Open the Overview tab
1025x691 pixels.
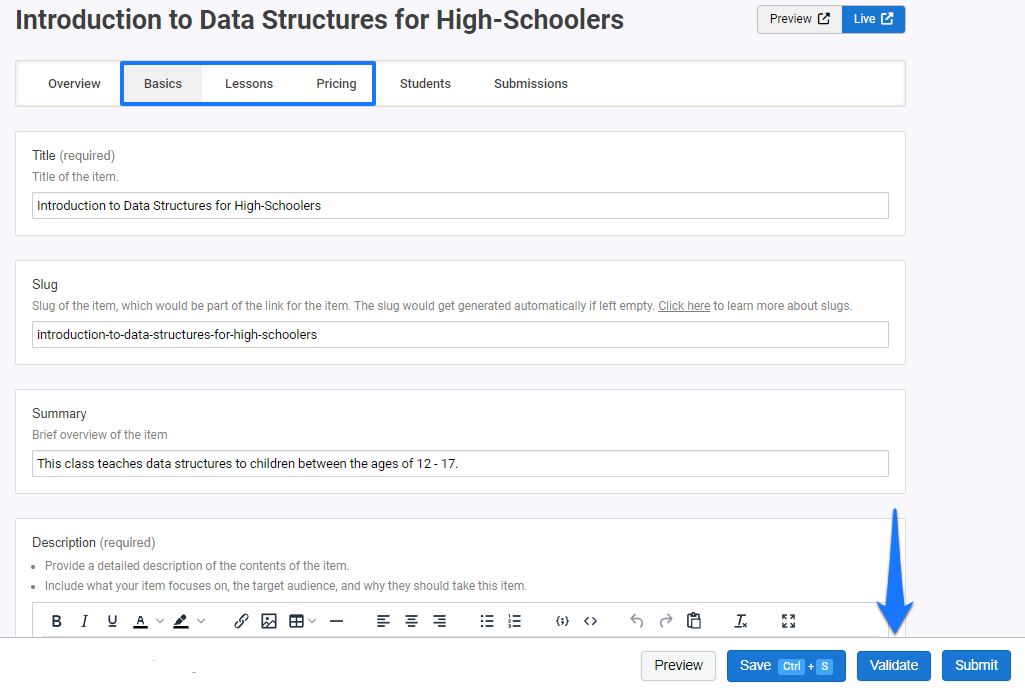pyautogui.click(x=74, y=84)
